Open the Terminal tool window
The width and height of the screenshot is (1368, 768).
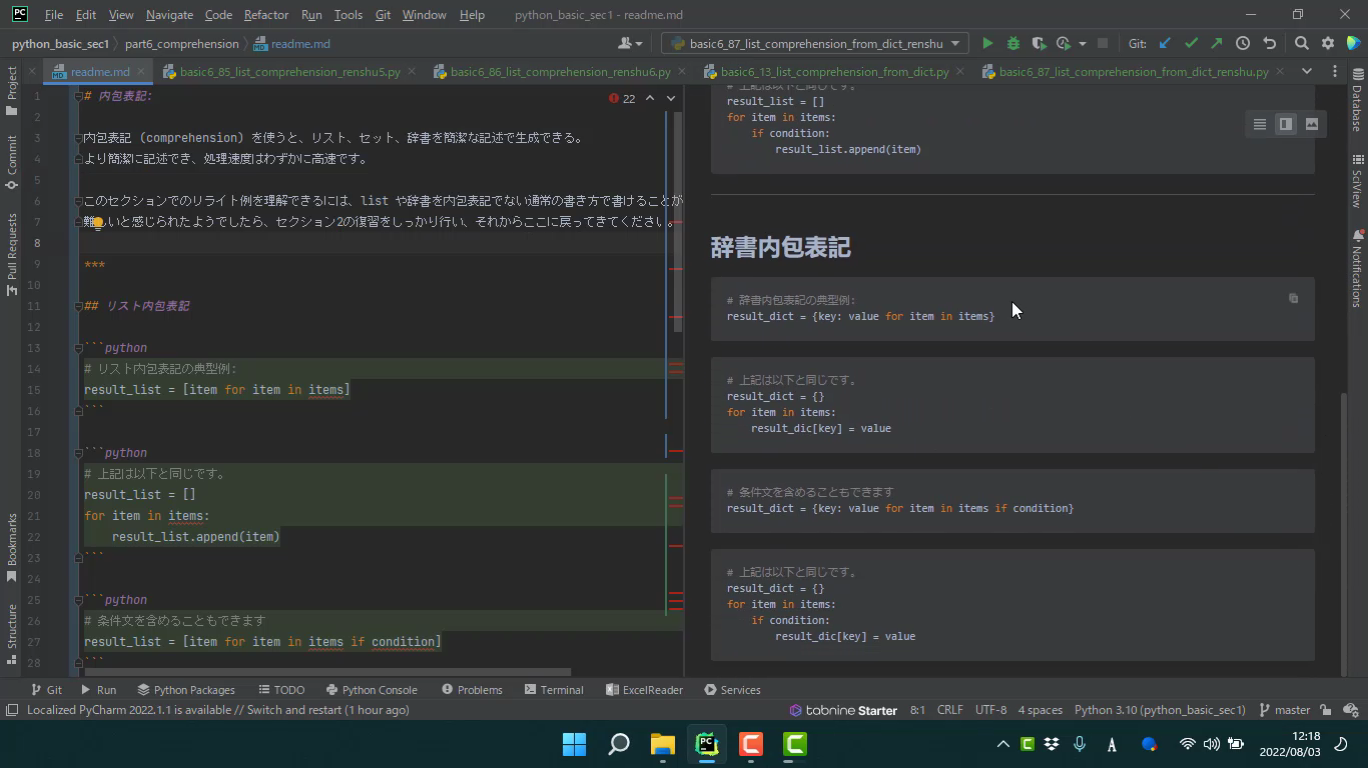pos(553,690)
